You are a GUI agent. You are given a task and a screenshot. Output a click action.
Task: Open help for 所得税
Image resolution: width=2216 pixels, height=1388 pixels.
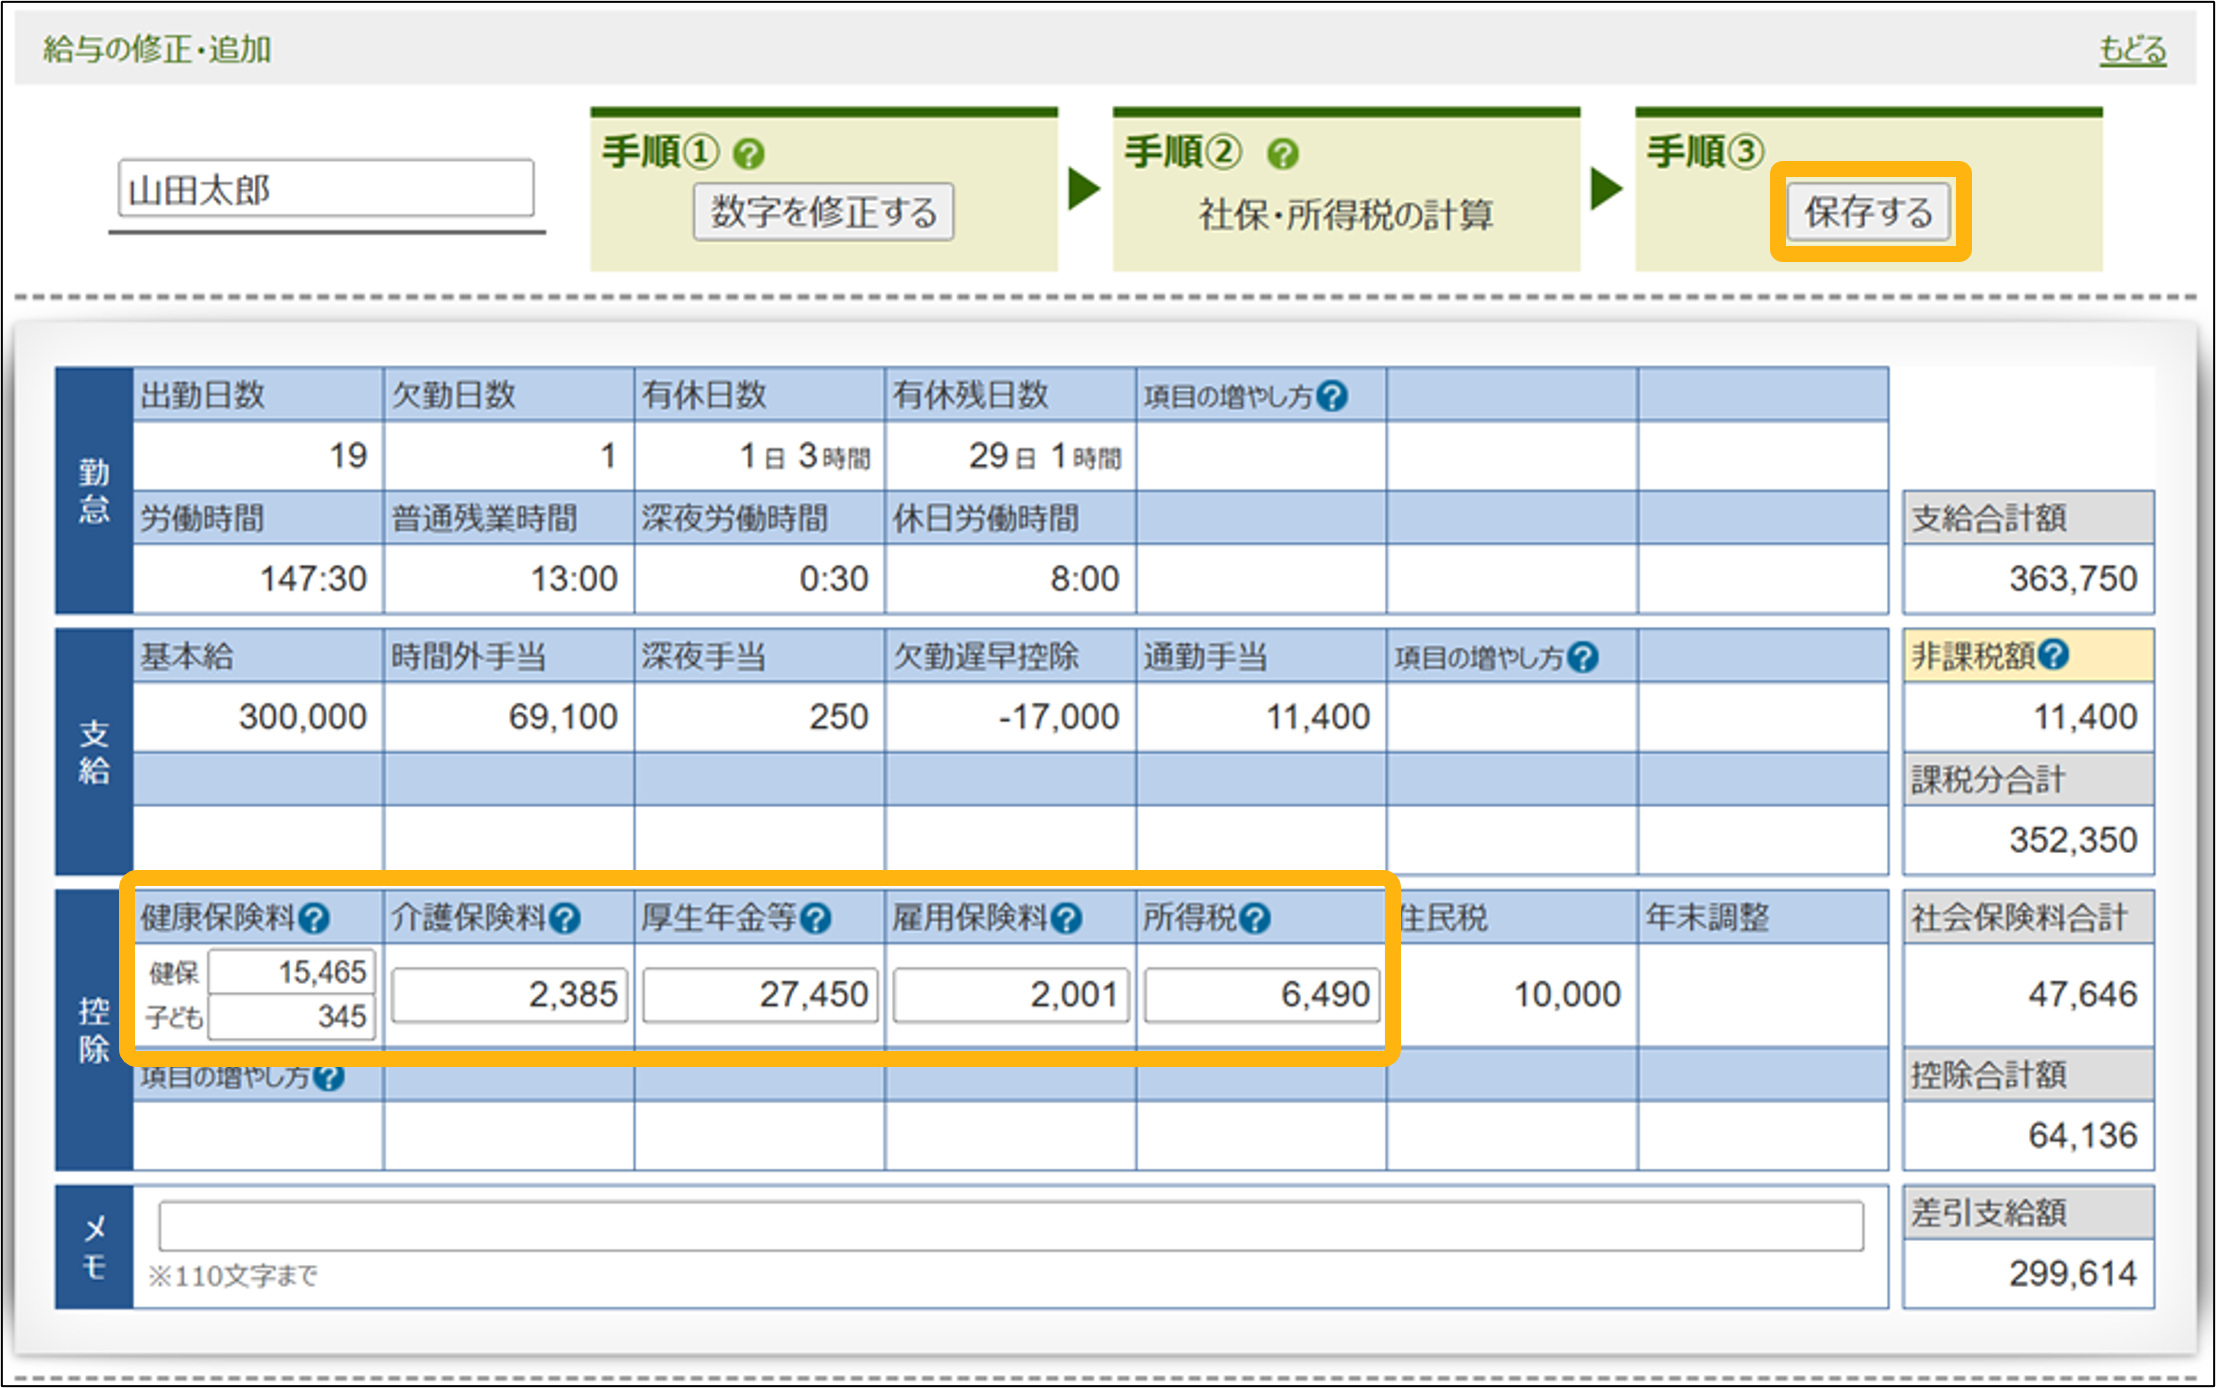1255,918
